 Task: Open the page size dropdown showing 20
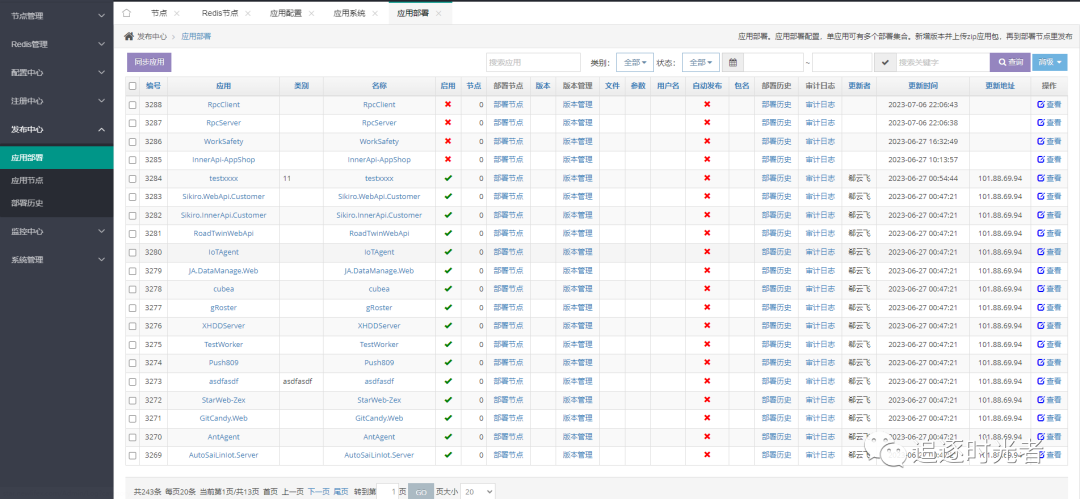[477, 491]
